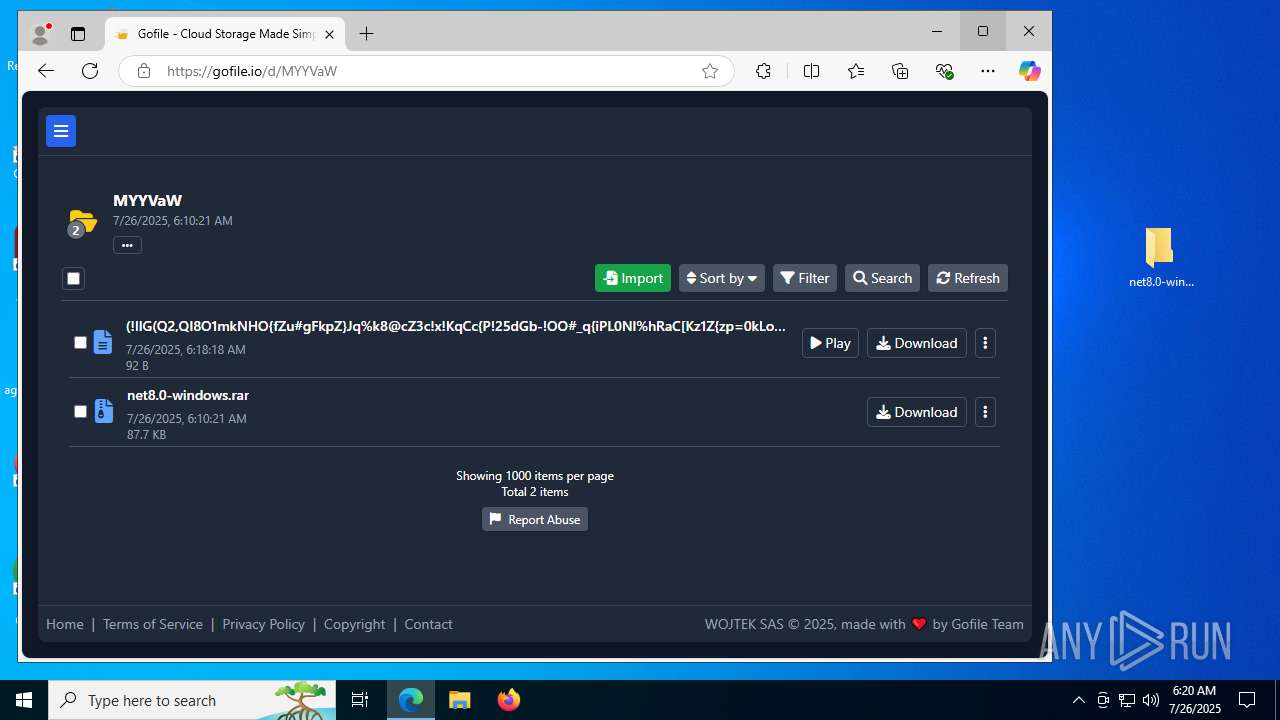Click the taskbar search box
This screenshot has width=1280, height=720.
(192, 700)
